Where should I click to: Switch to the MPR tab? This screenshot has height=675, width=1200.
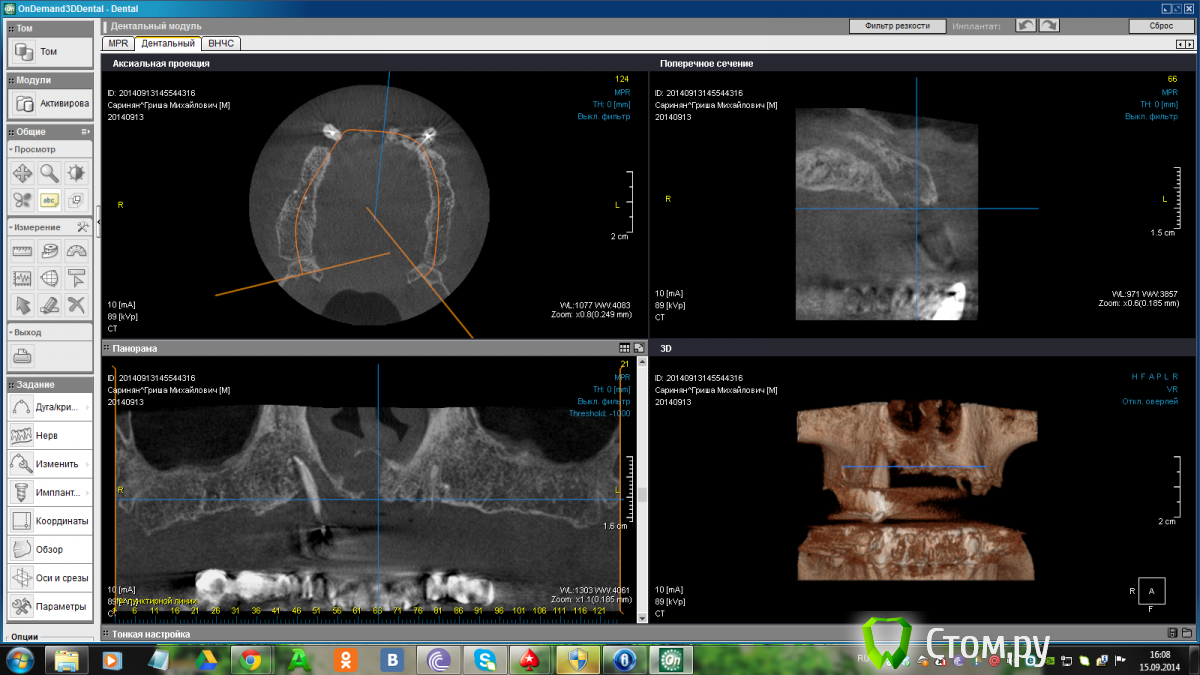[x=118, y=44]
